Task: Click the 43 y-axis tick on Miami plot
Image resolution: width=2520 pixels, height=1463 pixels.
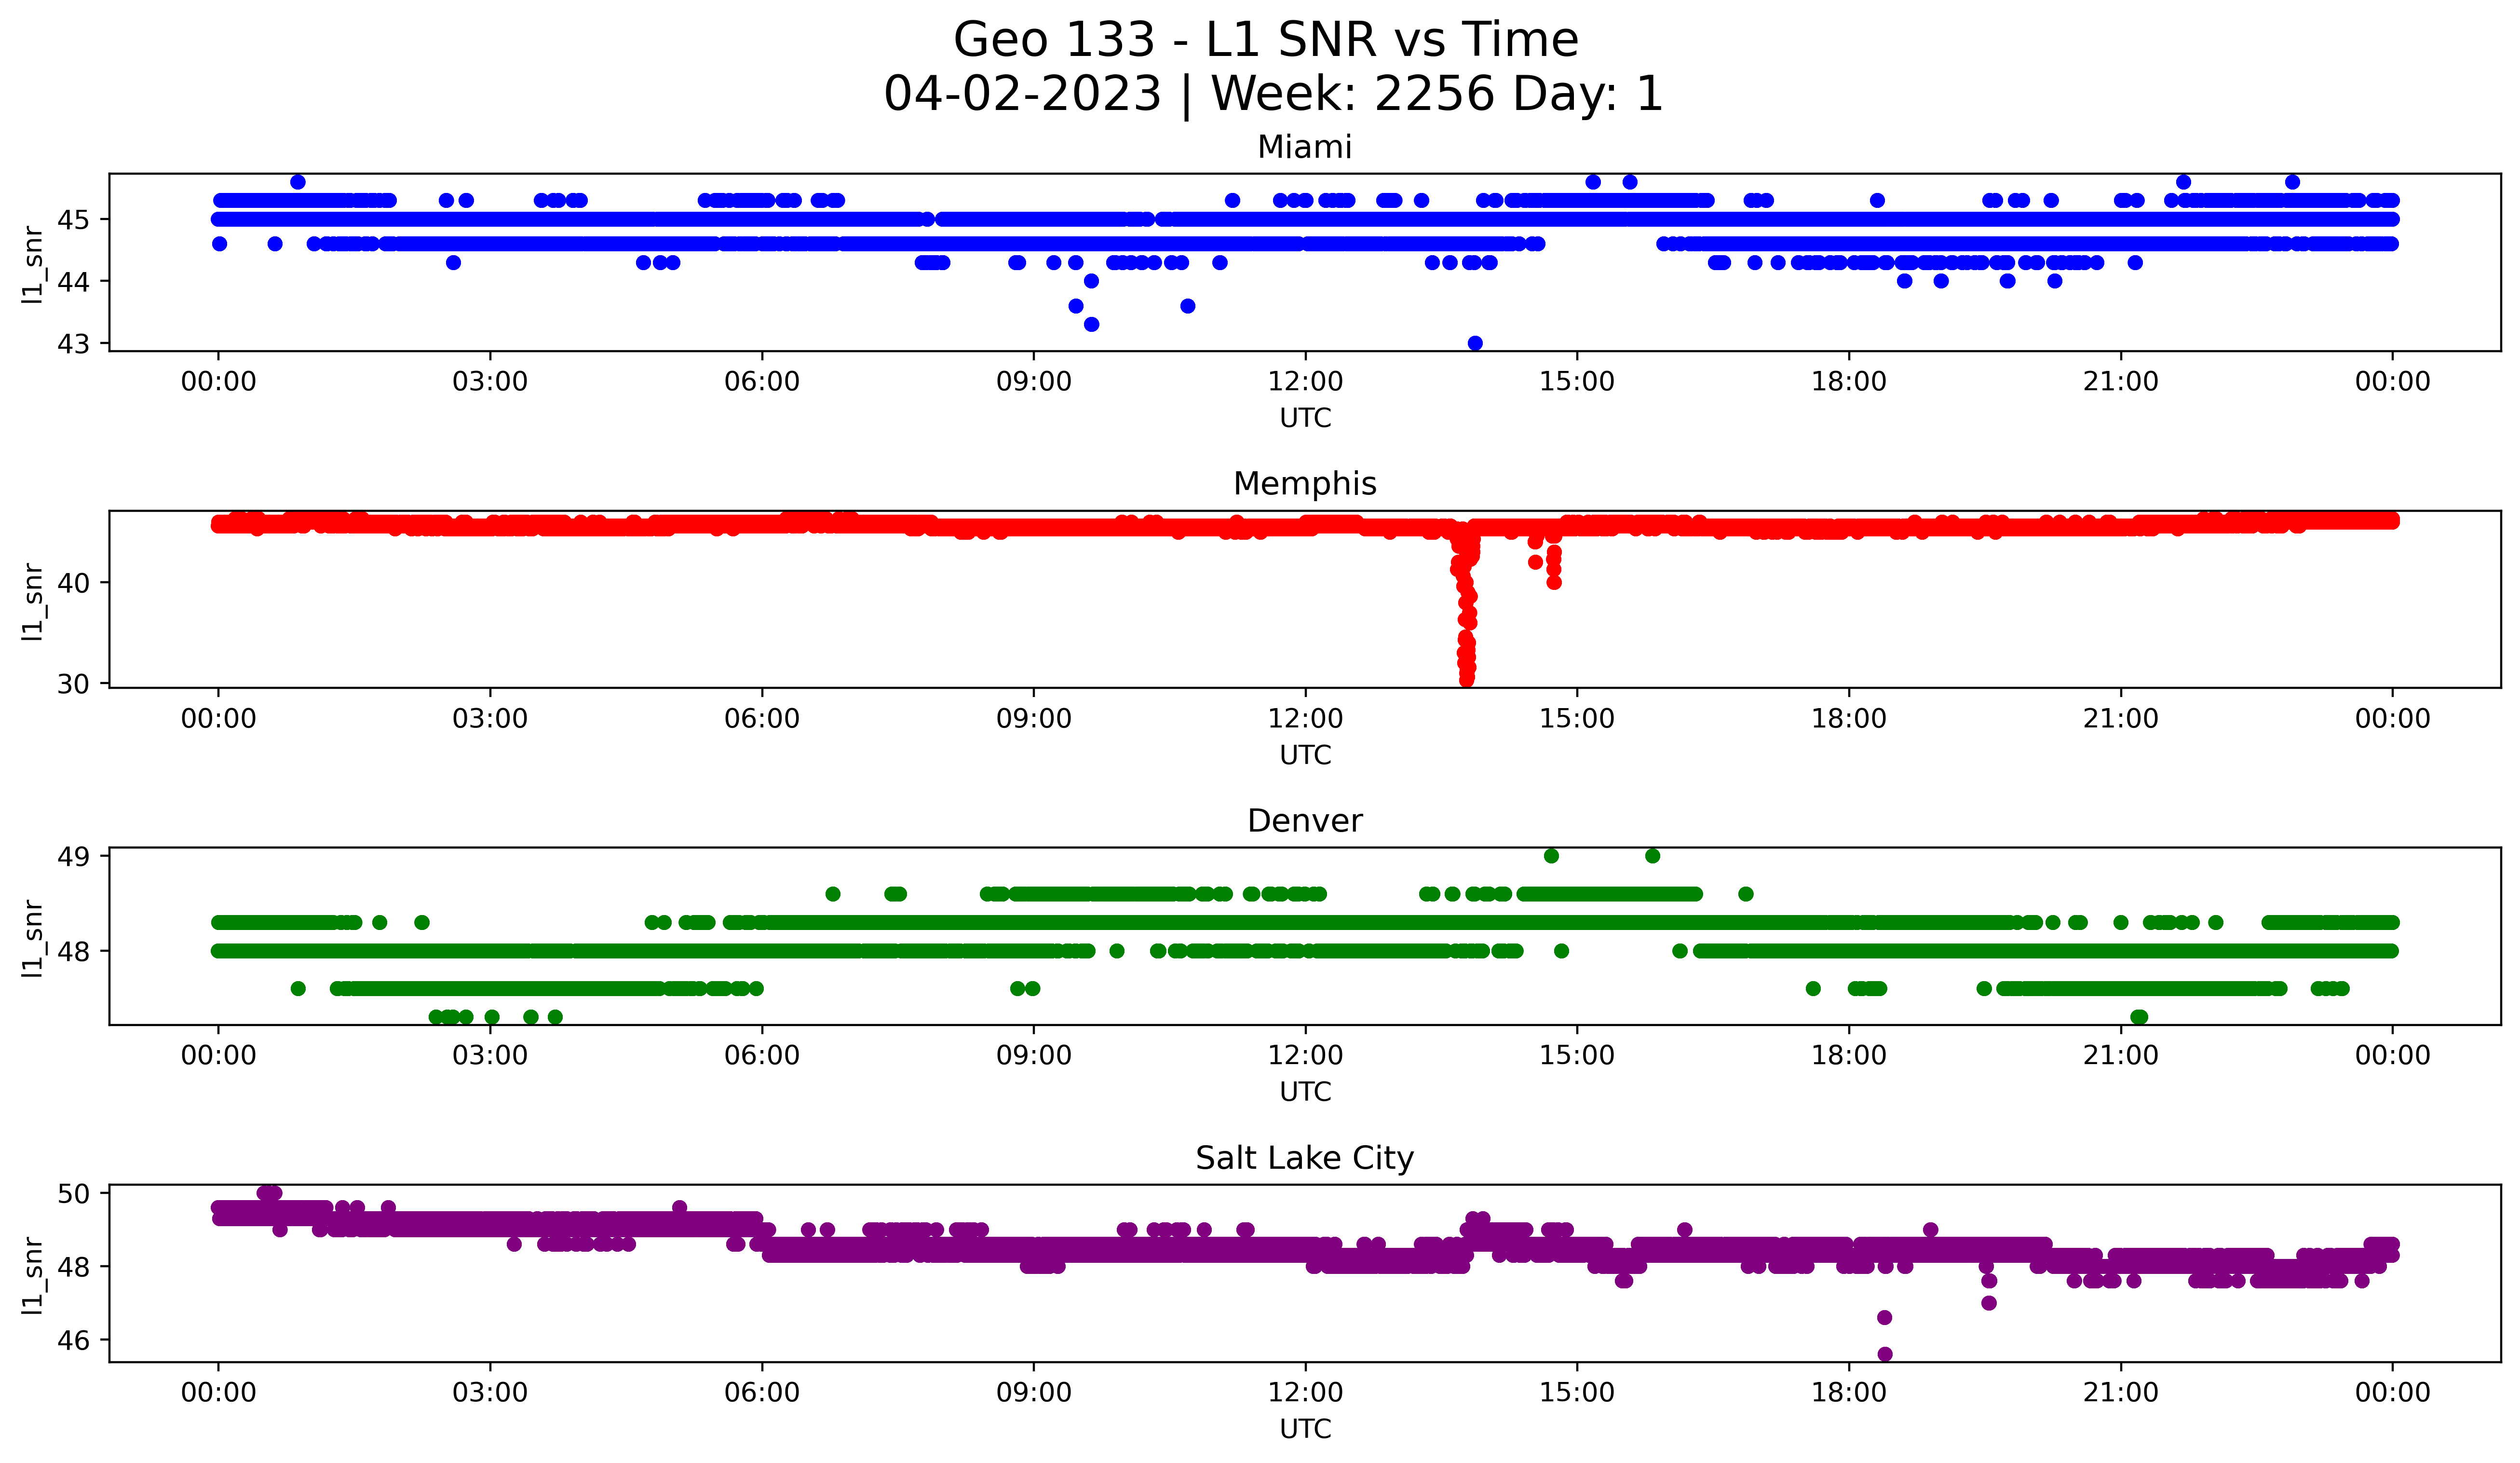Action: [73, 345]
